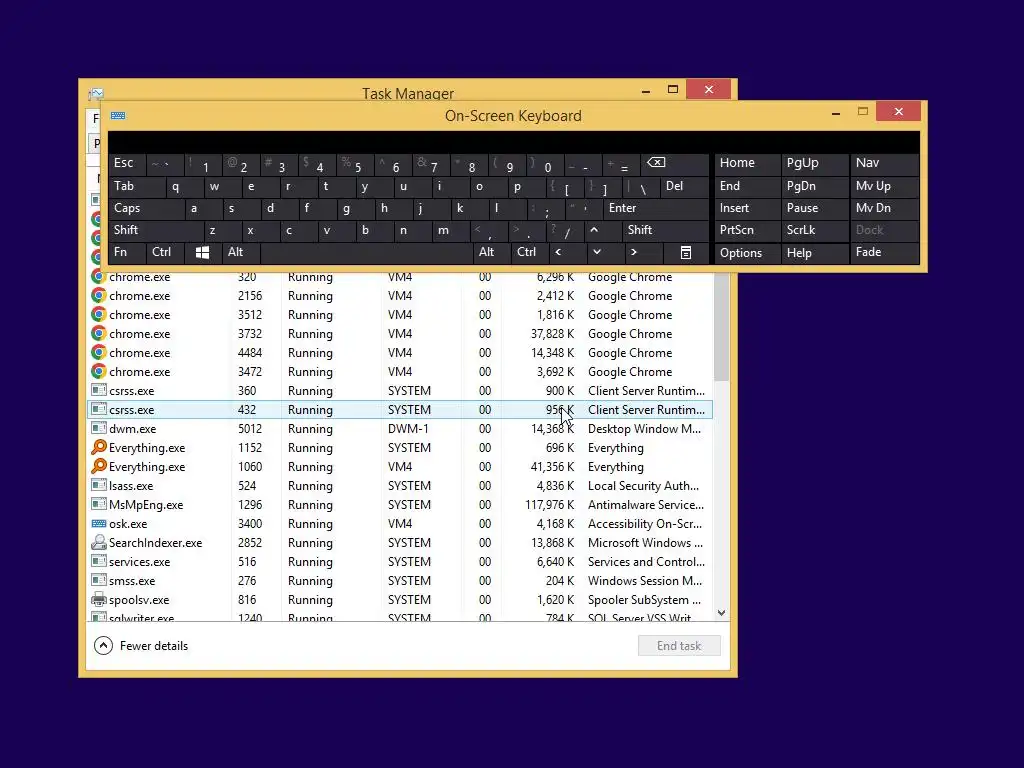Click the Task Manager title bar icon
The width and height of the screenshot is (1024, 768).
tap(96, 93)
